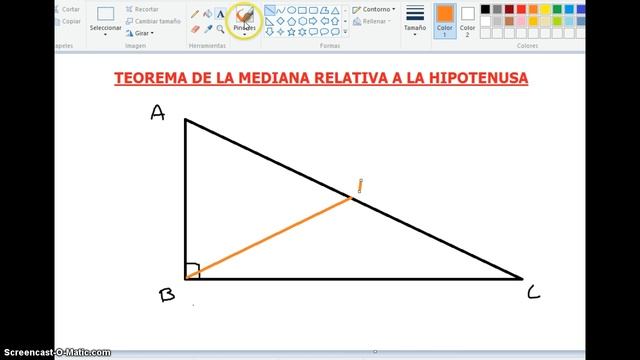The height and width of the screenshot is (360, 640).
Task: Pick the dark red color swatch
Action: point(509,9)
